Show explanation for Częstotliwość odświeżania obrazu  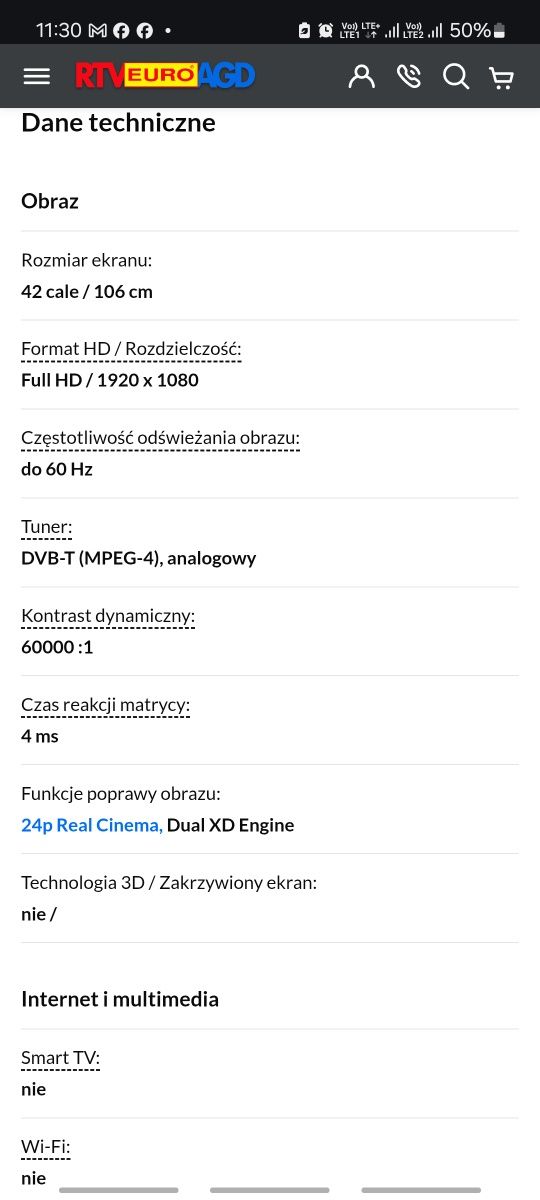(160, 438)
